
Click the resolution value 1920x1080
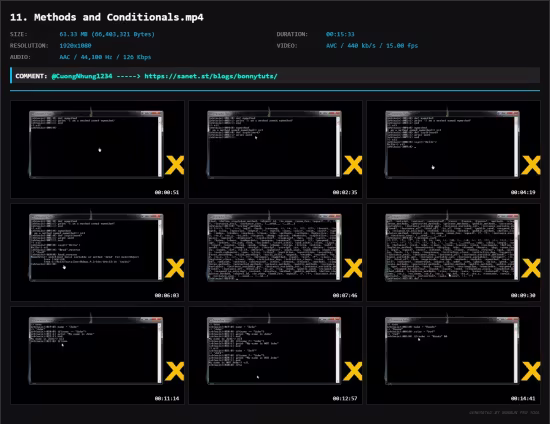[x=75, y=46]
